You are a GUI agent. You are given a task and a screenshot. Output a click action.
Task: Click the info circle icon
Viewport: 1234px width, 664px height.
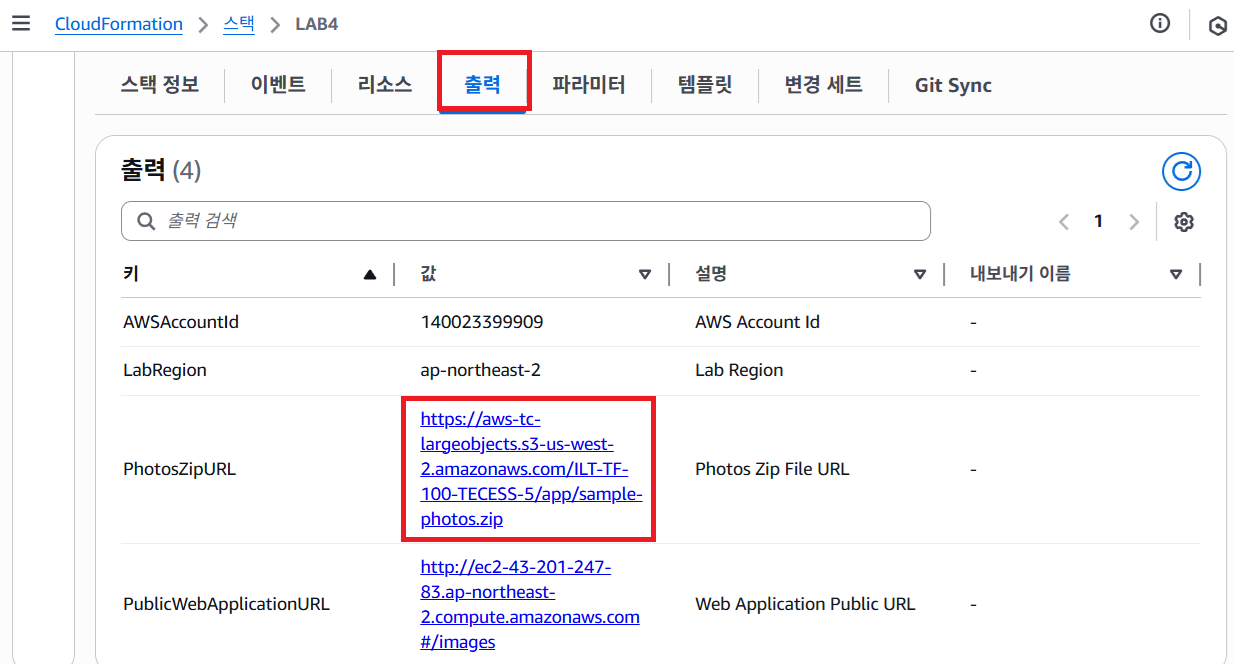tap(1160, 24)
